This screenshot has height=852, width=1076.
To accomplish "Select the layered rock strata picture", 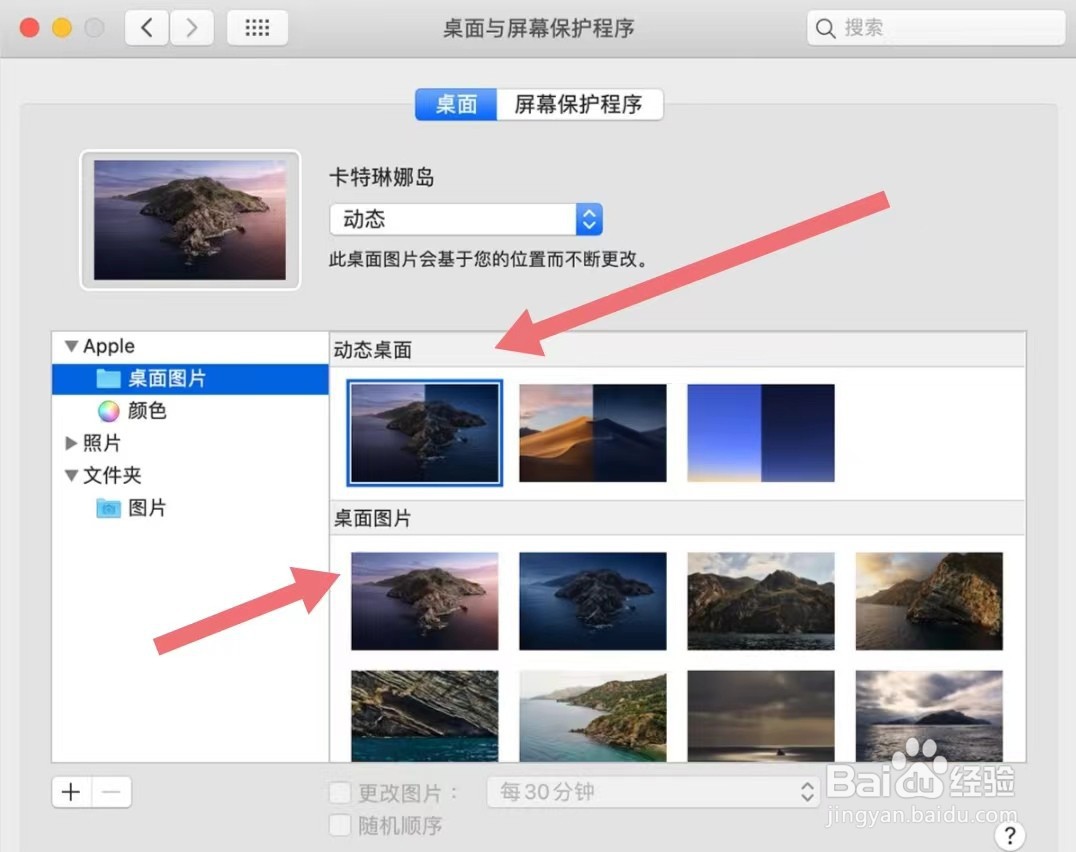I will click(425, 716).
